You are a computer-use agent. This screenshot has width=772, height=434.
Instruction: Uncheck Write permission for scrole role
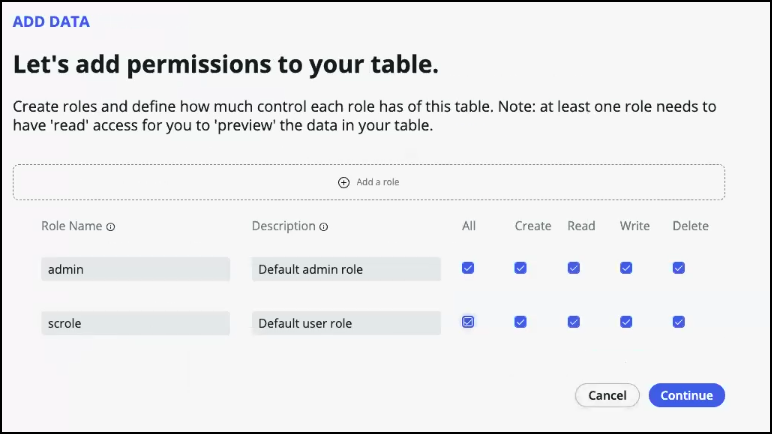[x=626, y=322]
